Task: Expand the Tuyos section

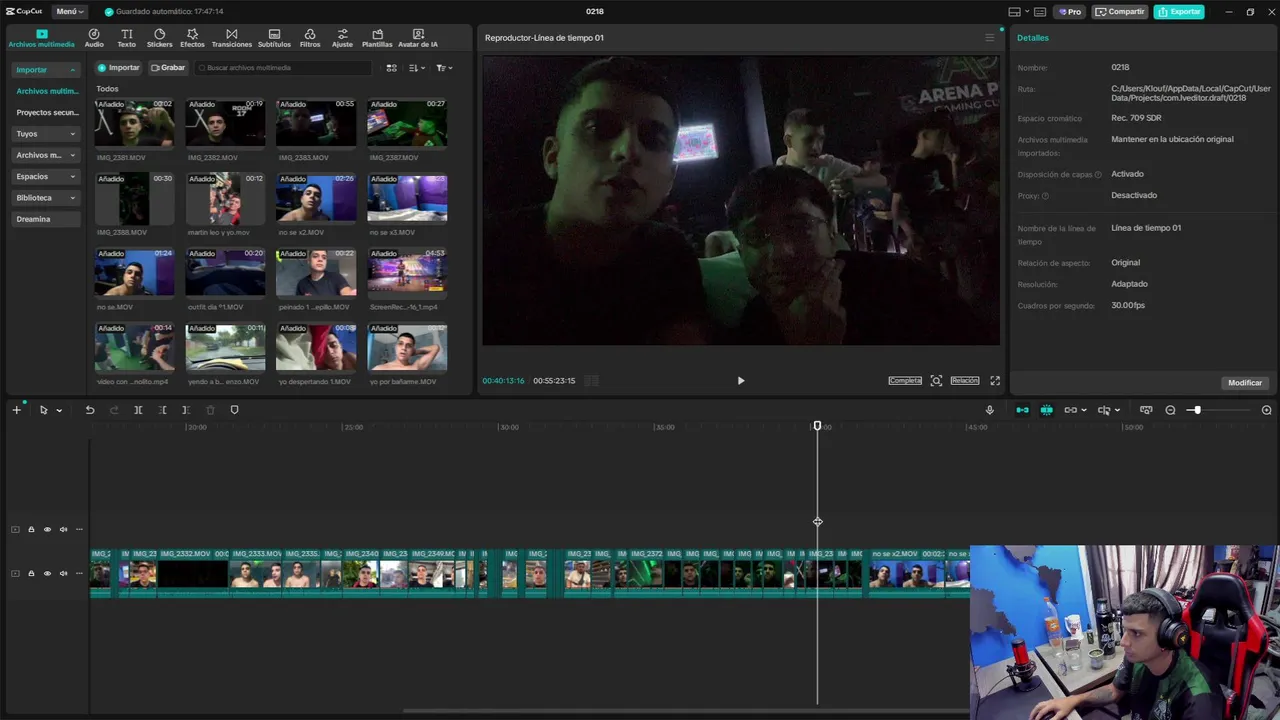Action: [x=46, y=134]
